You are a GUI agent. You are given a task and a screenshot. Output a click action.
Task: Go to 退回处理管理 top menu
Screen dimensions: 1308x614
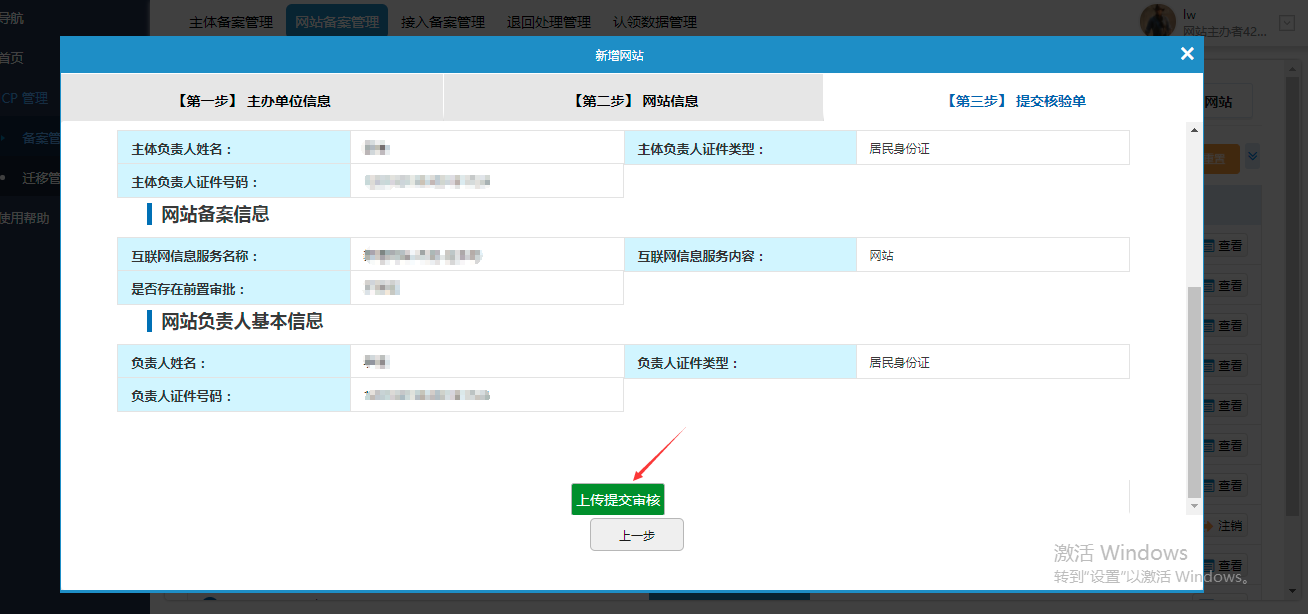click(x=548, y=22)
